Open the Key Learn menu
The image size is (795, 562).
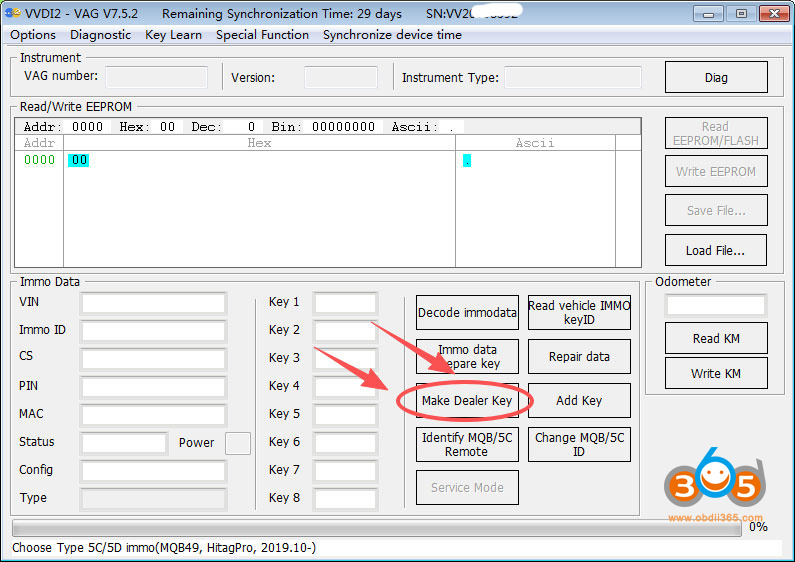pyautogui.click(x=173, y=35)
